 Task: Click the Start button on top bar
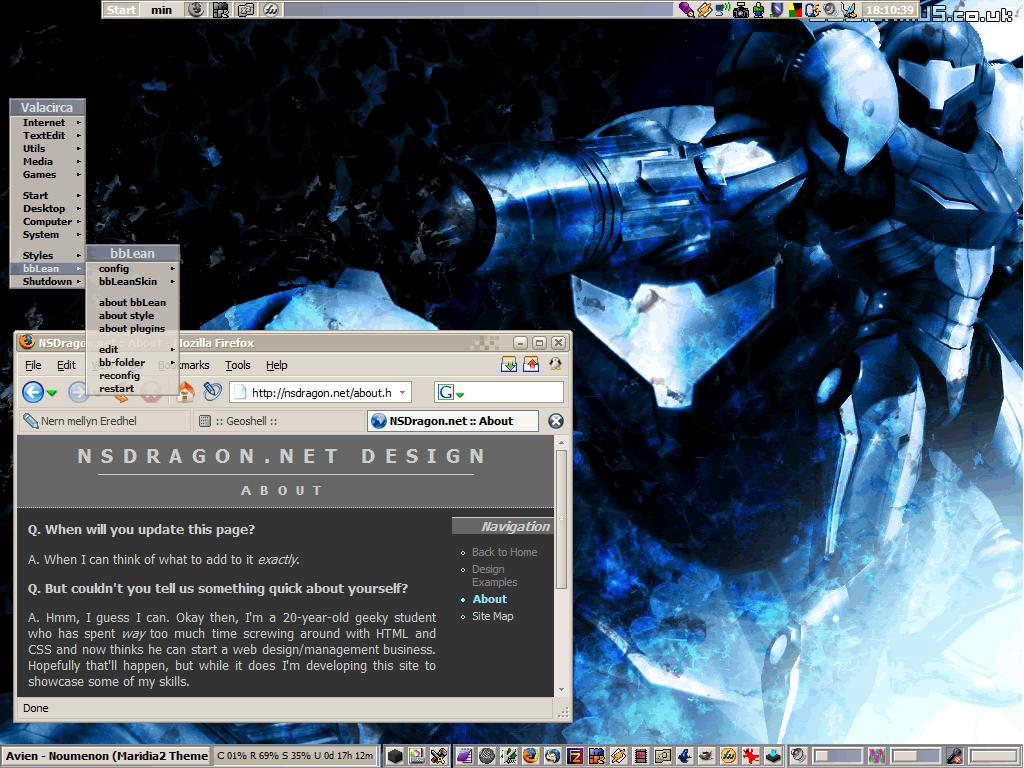121,10
